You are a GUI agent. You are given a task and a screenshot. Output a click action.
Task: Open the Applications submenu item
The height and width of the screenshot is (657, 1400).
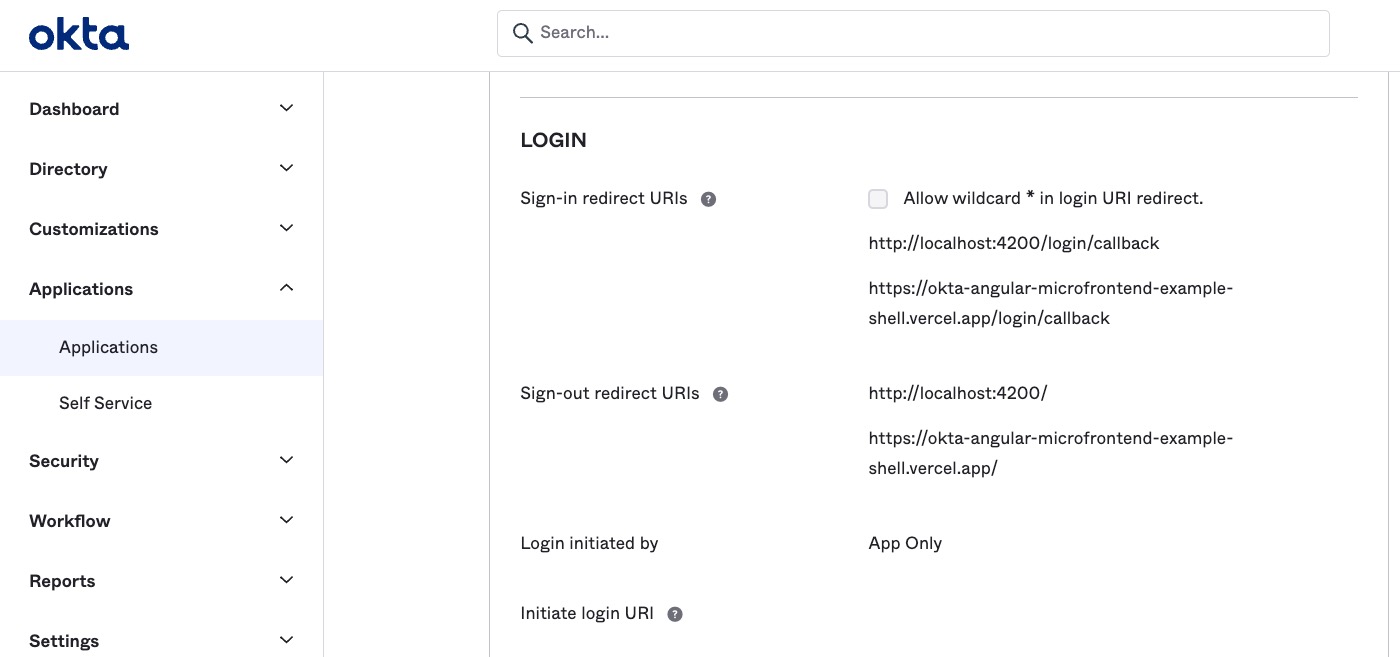(x=108, y=347)
